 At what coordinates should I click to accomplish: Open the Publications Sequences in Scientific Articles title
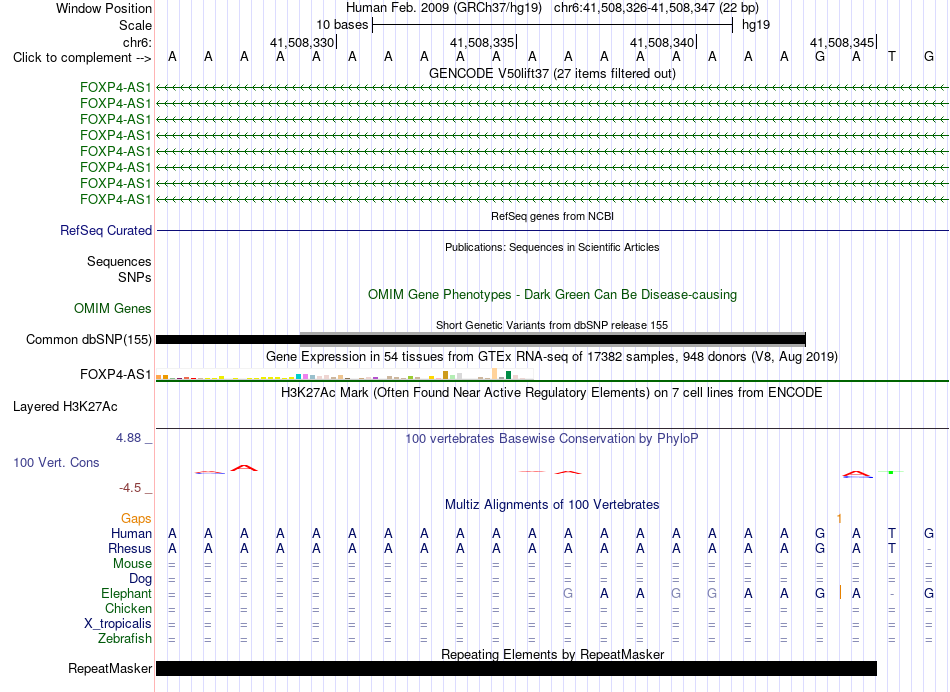552,247
